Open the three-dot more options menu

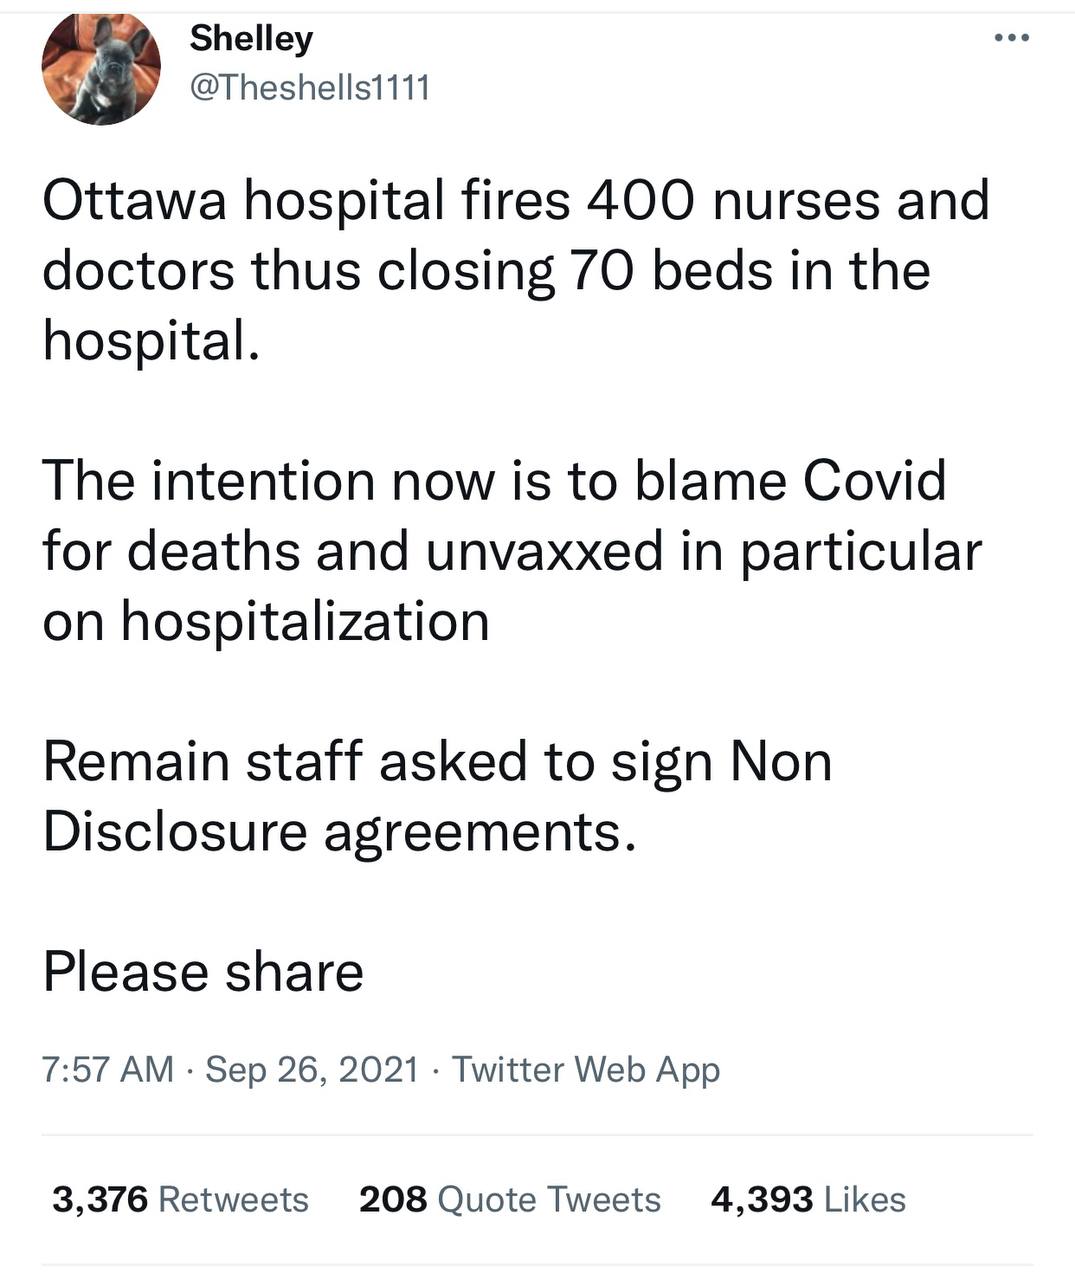1012,38
